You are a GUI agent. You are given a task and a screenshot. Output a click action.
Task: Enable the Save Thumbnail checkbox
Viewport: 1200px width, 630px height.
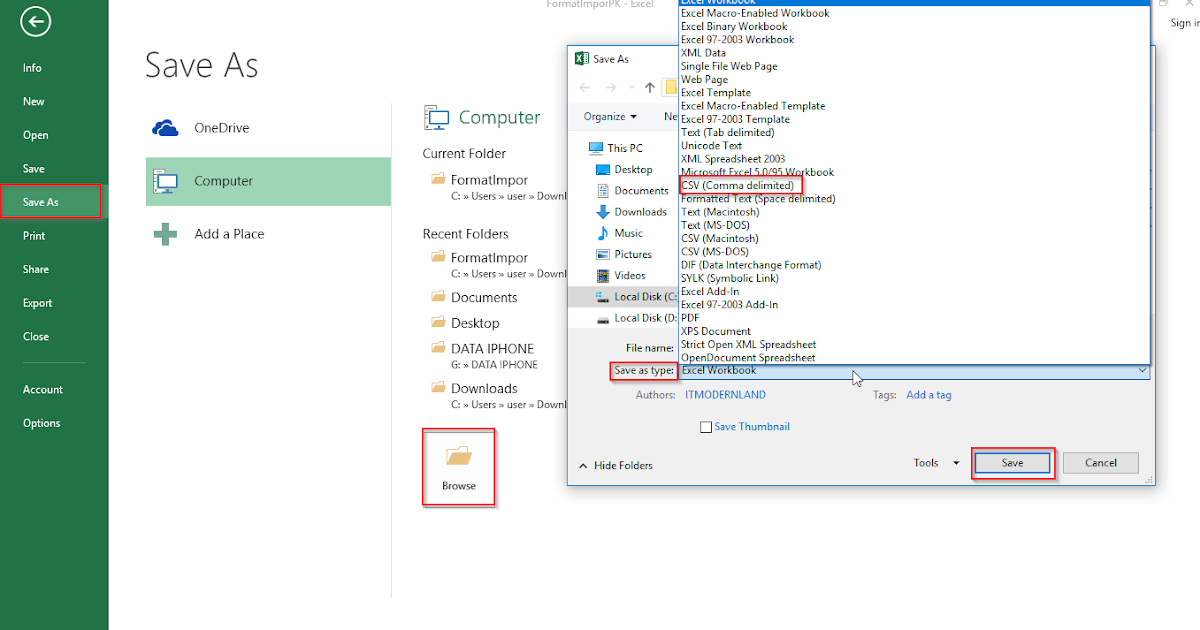coord(707,427)
